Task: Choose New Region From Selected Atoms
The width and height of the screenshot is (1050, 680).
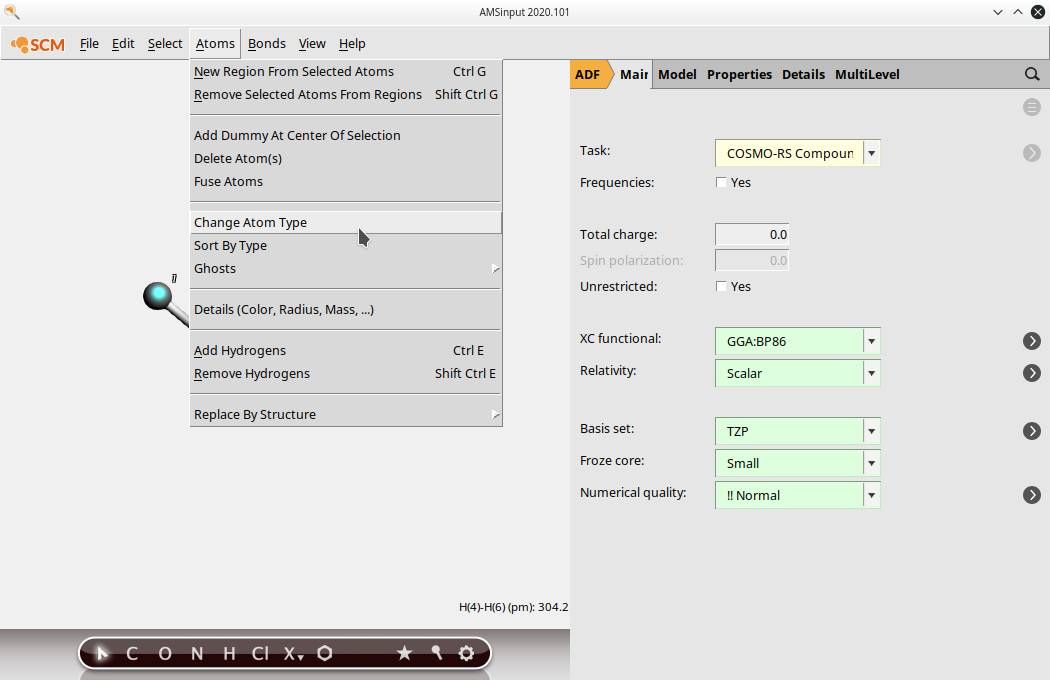Action: pos(346,72)
